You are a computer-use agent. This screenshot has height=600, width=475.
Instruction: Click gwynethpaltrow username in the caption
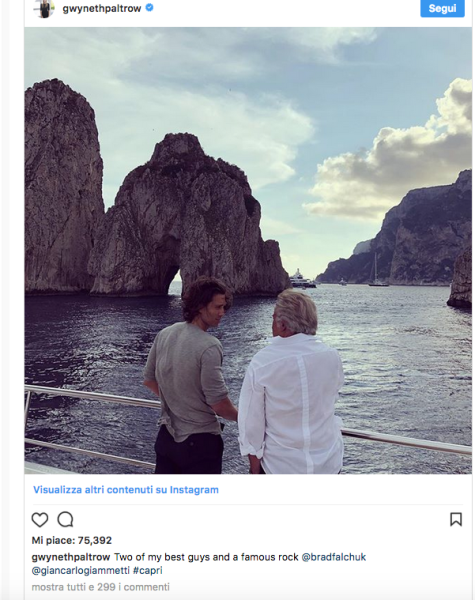[71, 557]
